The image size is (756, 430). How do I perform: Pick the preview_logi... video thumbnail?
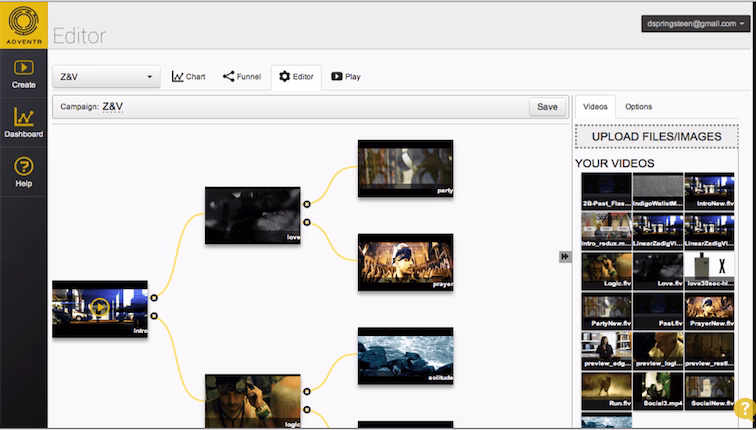(x=658, y=350)
